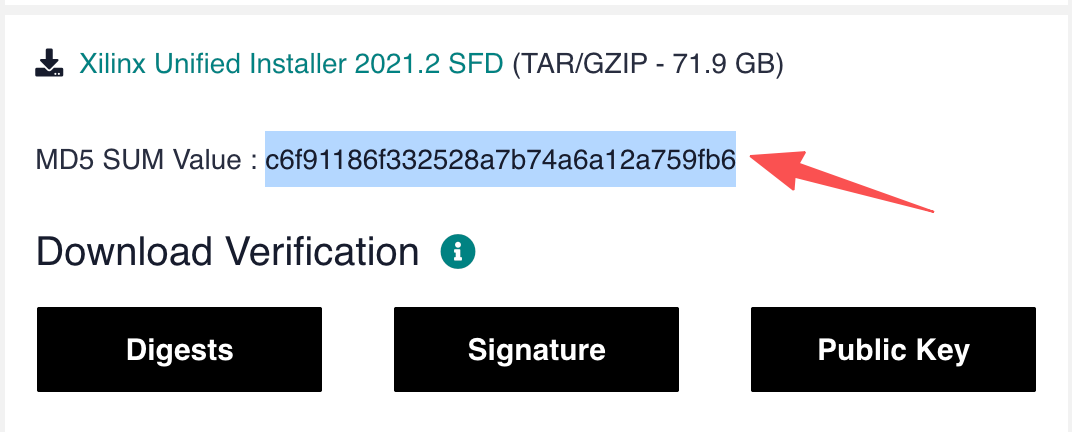The height and width of the screenshot is (432, 1072).
Task: Open the Xilinx Unified Installer 2021.2 SFD link
Action: coord(291,66)
